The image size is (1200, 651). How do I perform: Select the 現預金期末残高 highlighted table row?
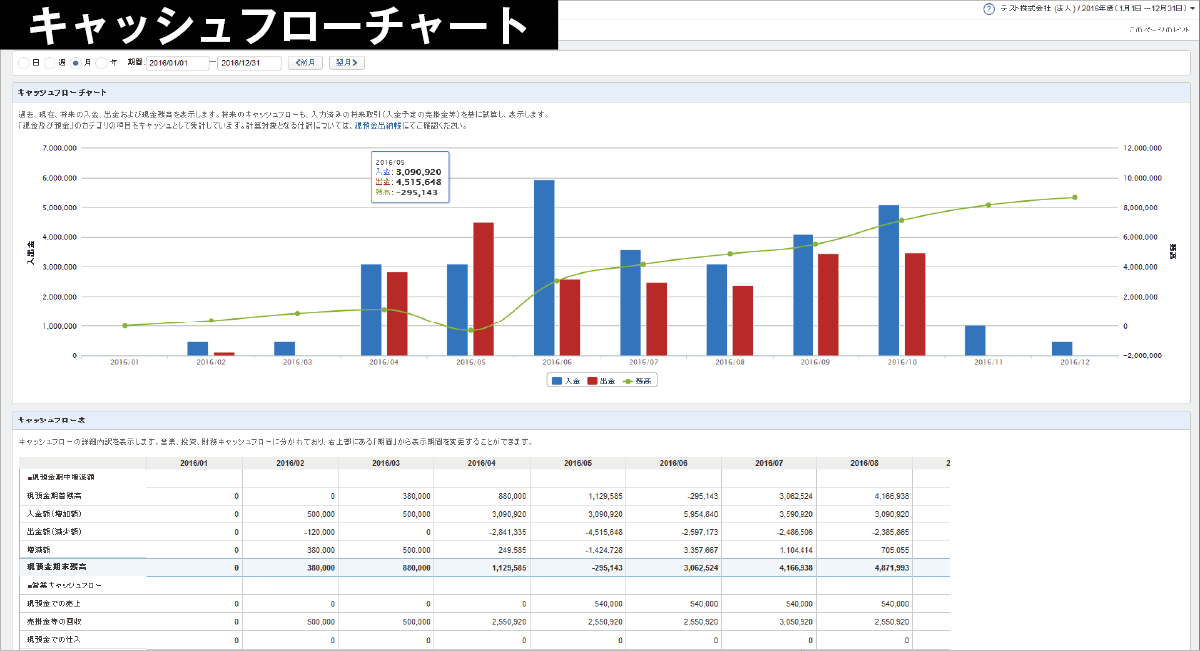click(484, 567)
